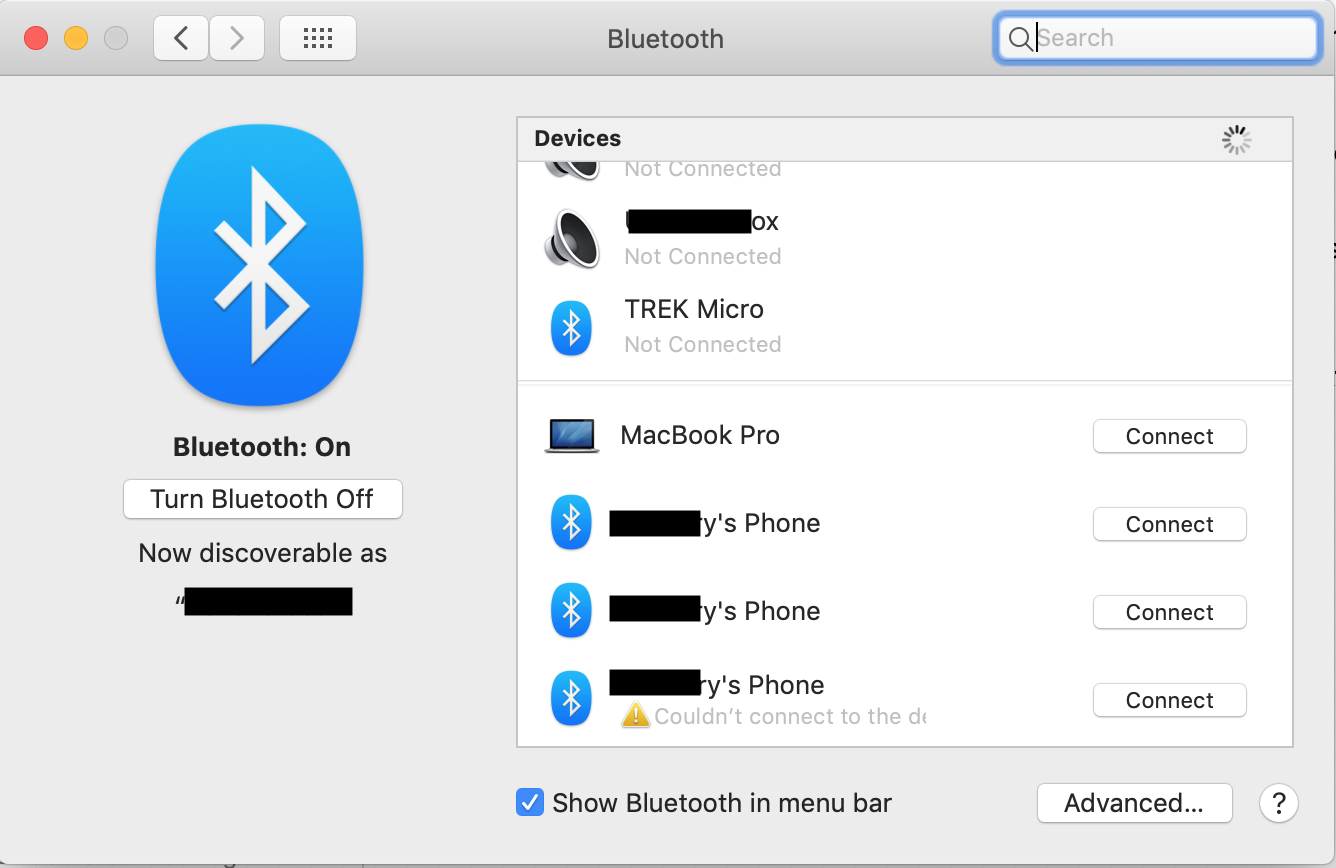Viewport: 1336px width, 868px height.
Task: Go forward with the right chevron button
Action: click(237, 38)
